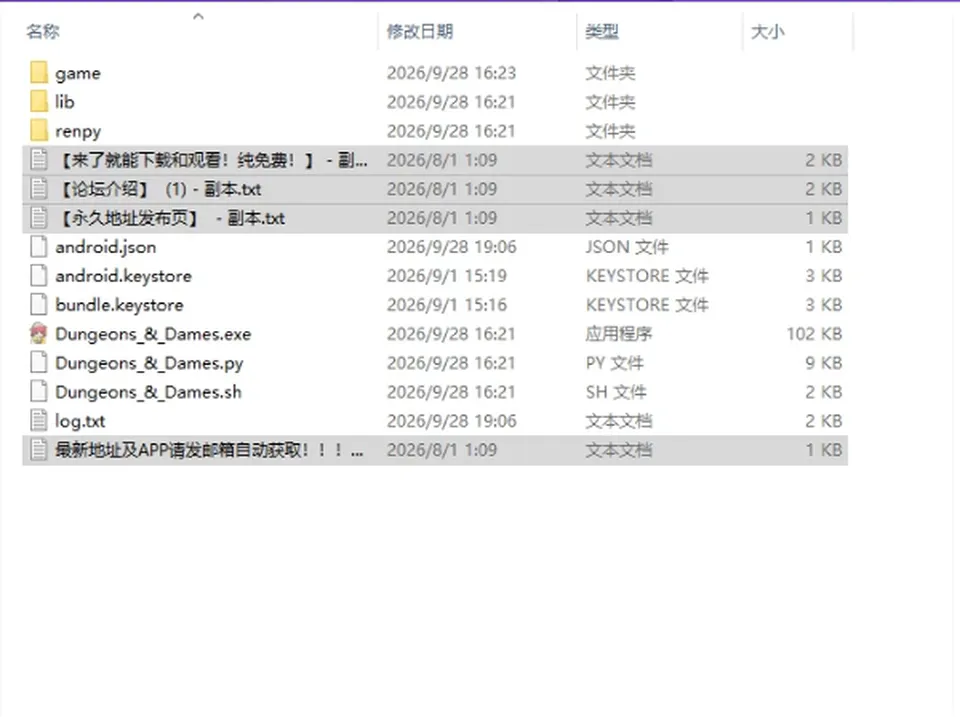Click the 最新地址及APP请发邮箱自动获取 file icon

tap(39, 450)
